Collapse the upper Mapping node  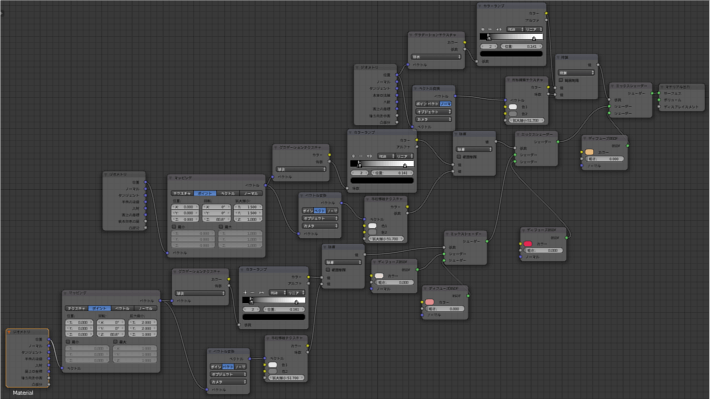171,178
